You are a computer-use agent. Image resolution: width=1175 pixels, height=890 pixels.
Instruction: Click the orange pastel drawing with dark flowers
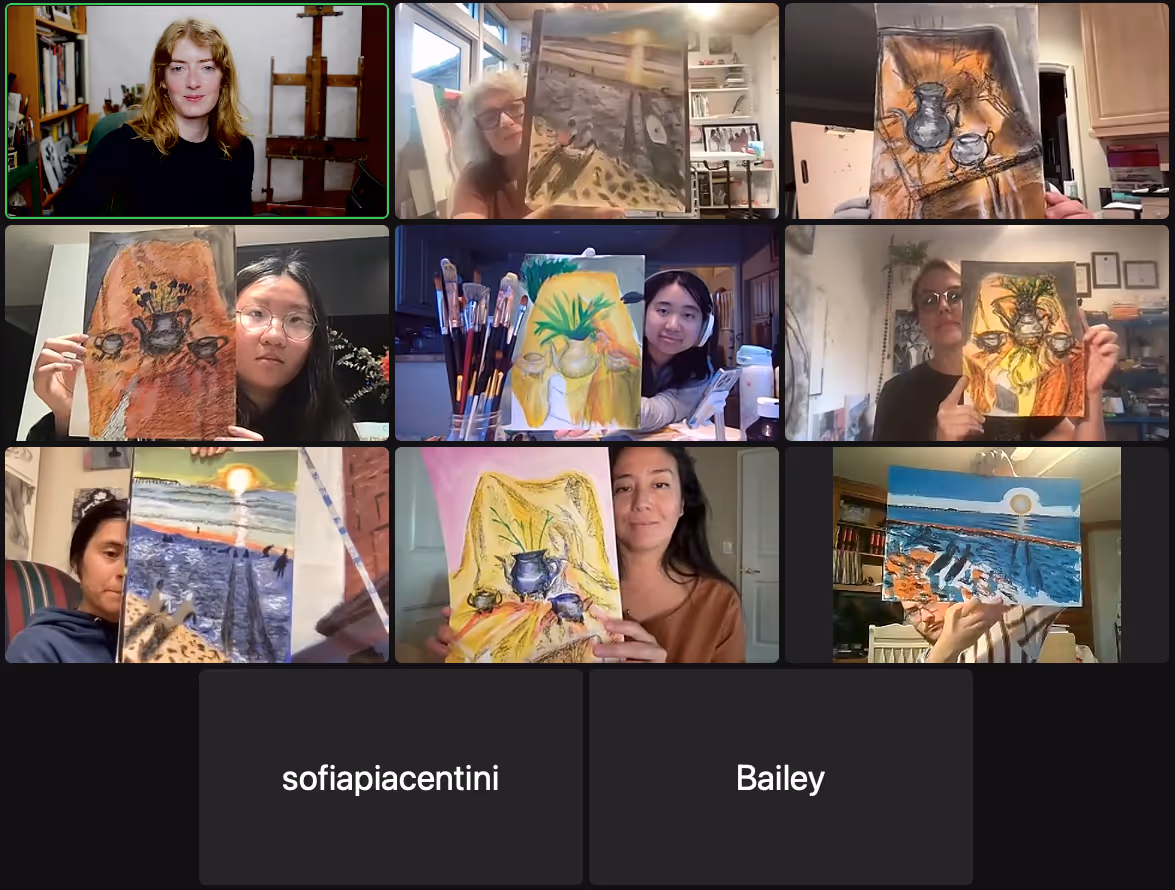pyautogui.click(x=160, y=333)
